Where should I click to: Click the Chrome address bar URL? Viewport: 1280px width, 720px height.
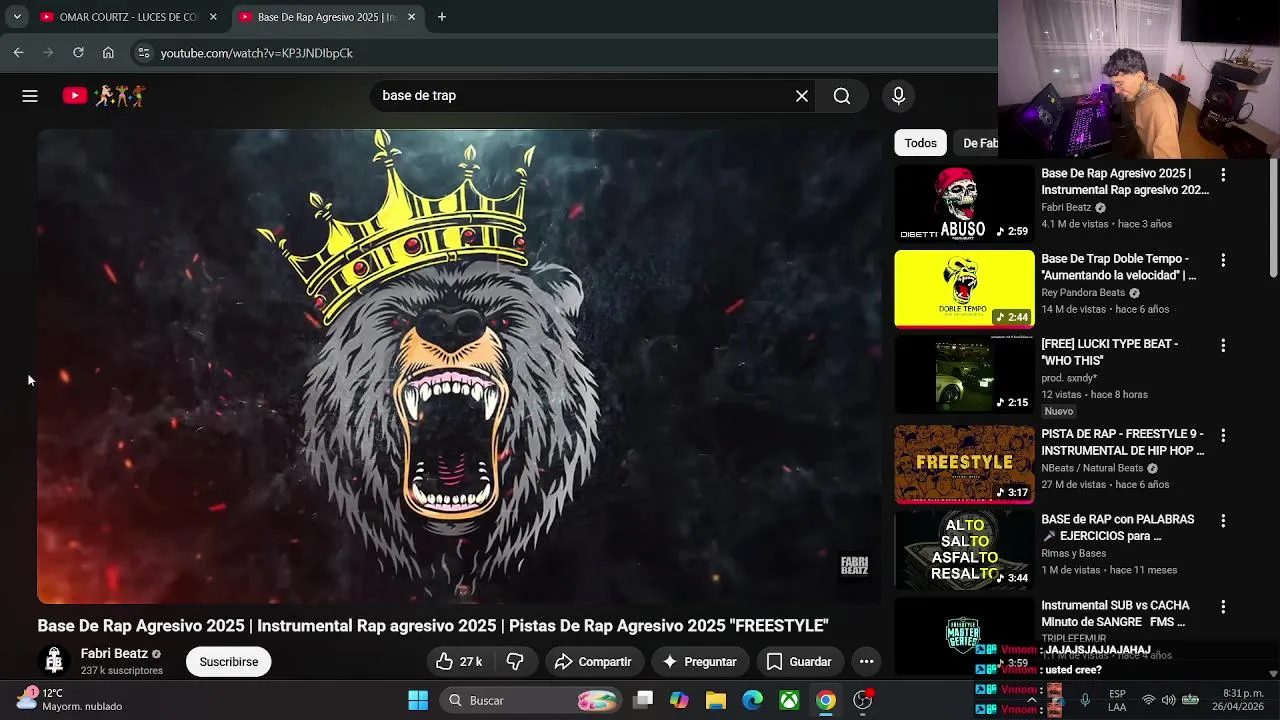257,53
